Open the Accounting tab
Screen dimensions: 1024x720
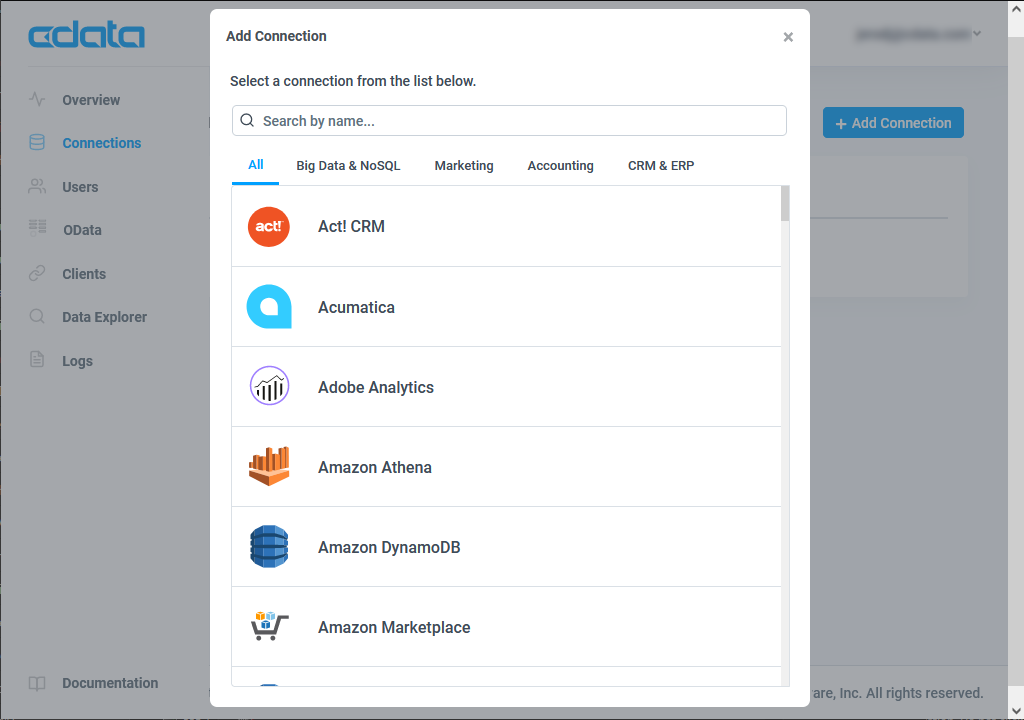560,165
